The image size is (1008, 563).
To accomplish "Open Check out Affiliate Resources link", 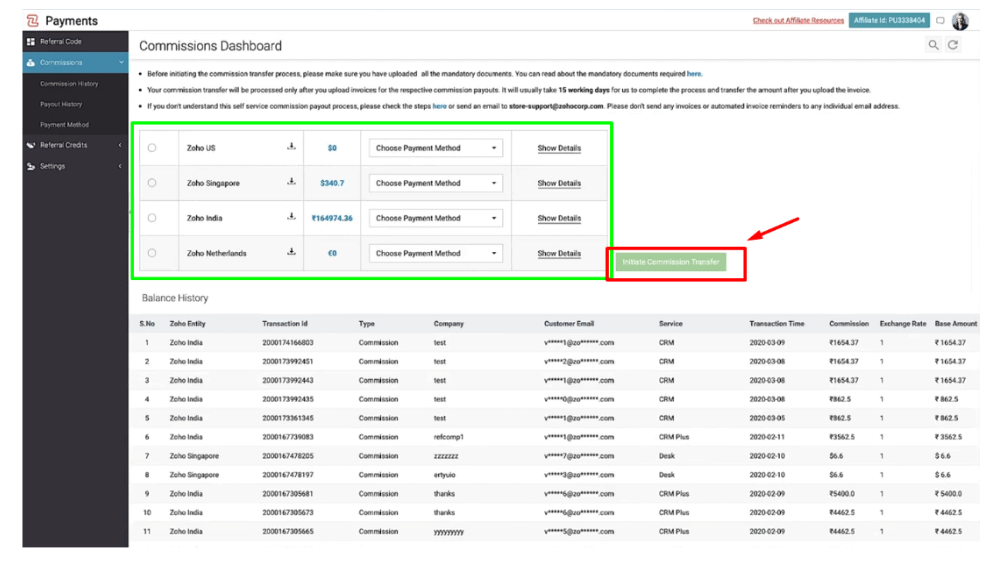I will click(798, 21).
